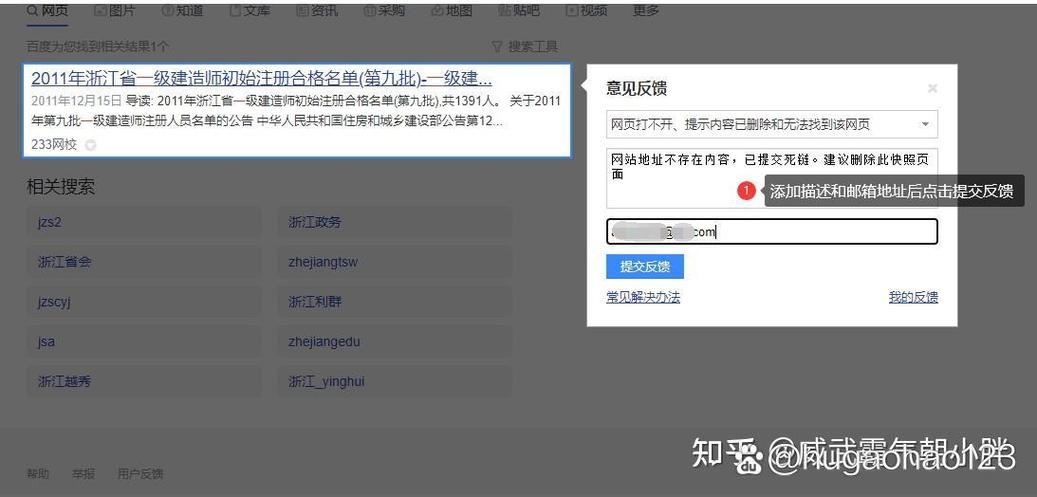Viewport: 1037px width, 497px height.
Task: Open the 用户反馈 footer link
Action: 140,474
